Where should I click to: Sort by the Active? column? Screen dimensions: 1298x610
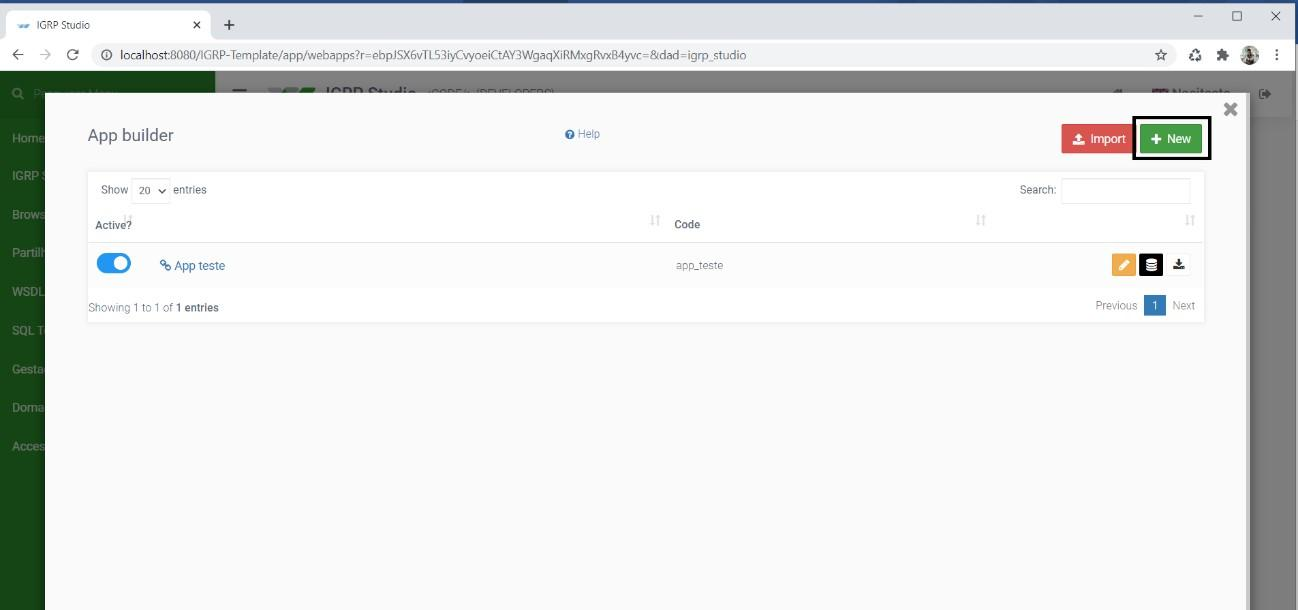coord(113,225)
